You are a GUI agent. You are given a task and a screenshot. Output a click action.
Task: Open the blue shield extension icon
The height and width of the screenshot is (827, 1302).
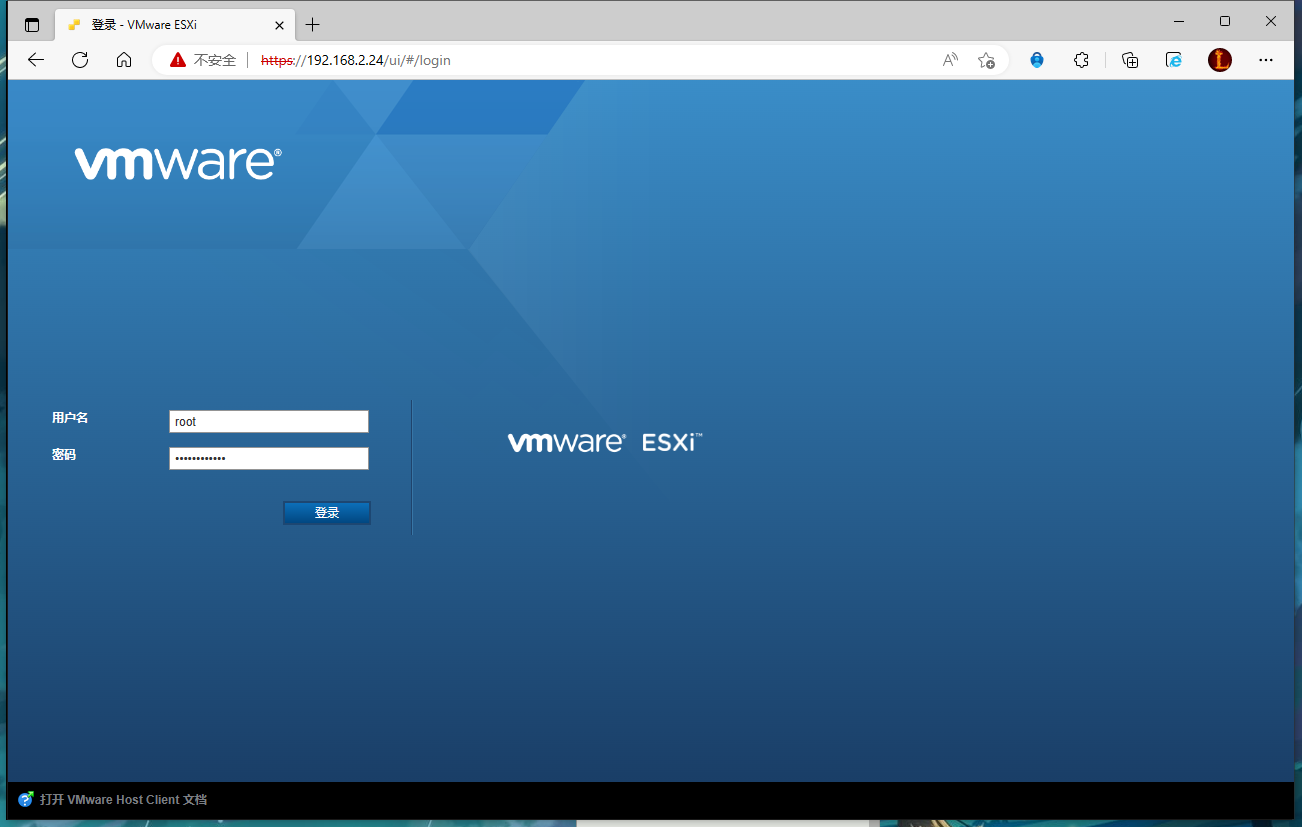click(1037, 60)
